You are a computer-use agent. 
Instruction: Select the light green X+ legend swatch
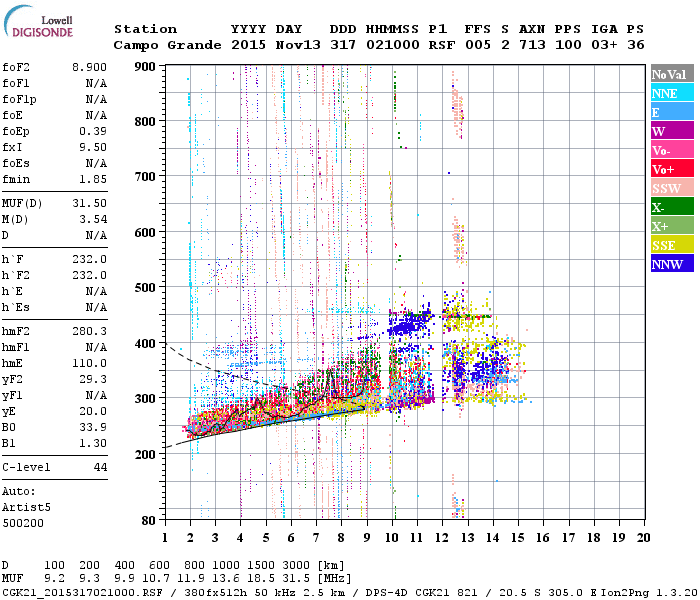click(672, 226)
